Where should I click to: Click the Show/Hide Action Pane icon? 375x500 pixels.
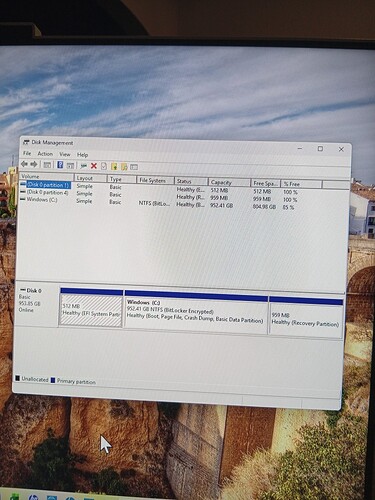click(x=70, y=165)
